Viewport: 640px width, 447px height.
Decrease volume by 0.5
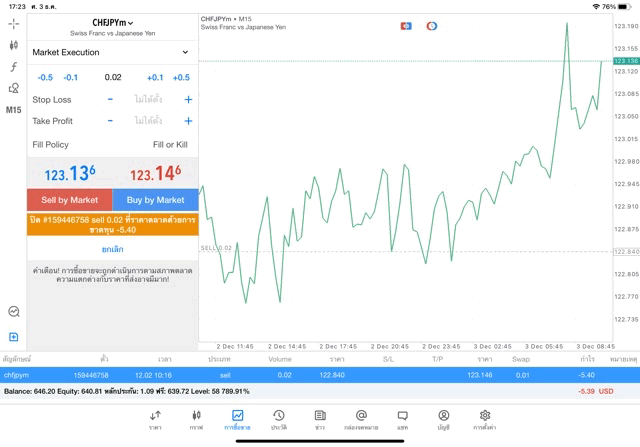[45, 78]
